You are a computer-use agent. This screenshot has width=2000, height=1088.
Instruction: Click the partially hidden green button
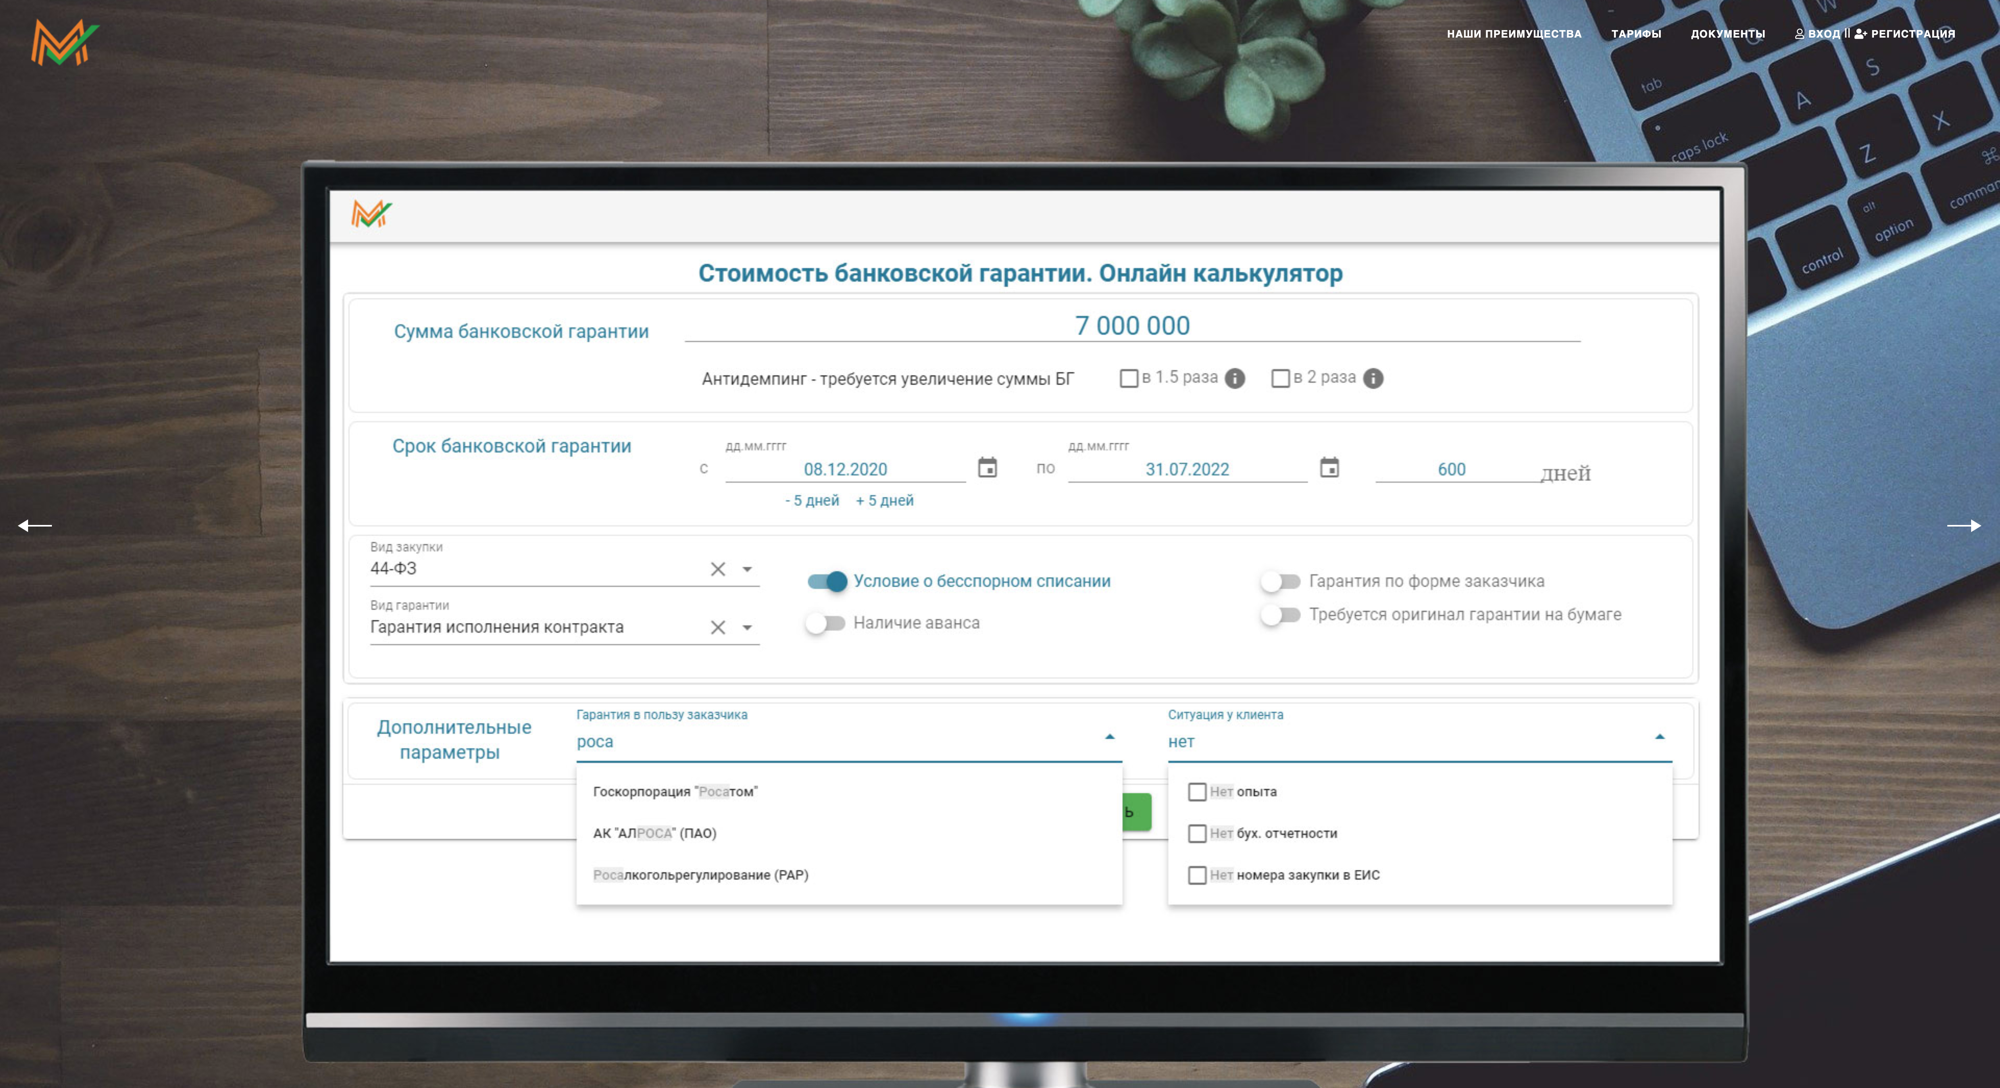[1137, 812]
